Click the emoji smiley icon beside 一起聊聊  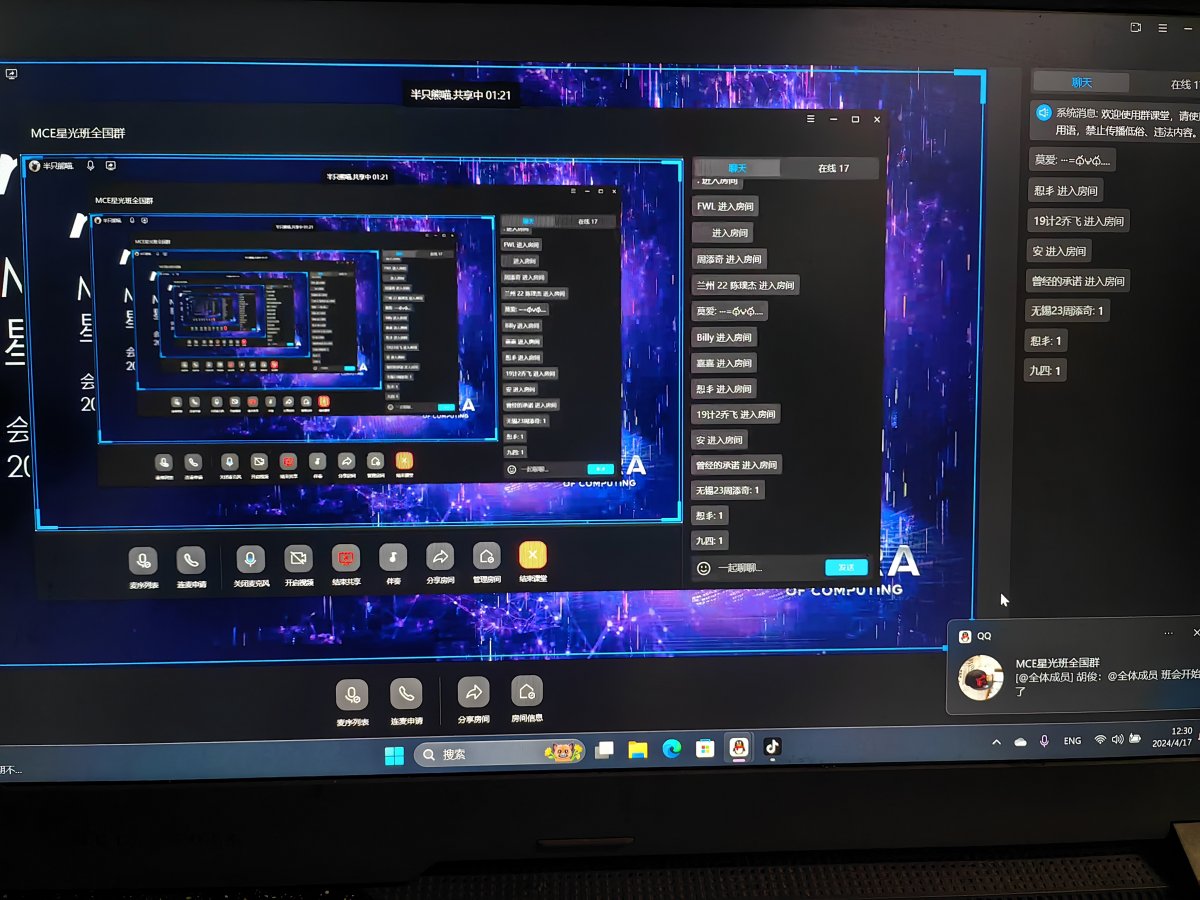point(704,568)
